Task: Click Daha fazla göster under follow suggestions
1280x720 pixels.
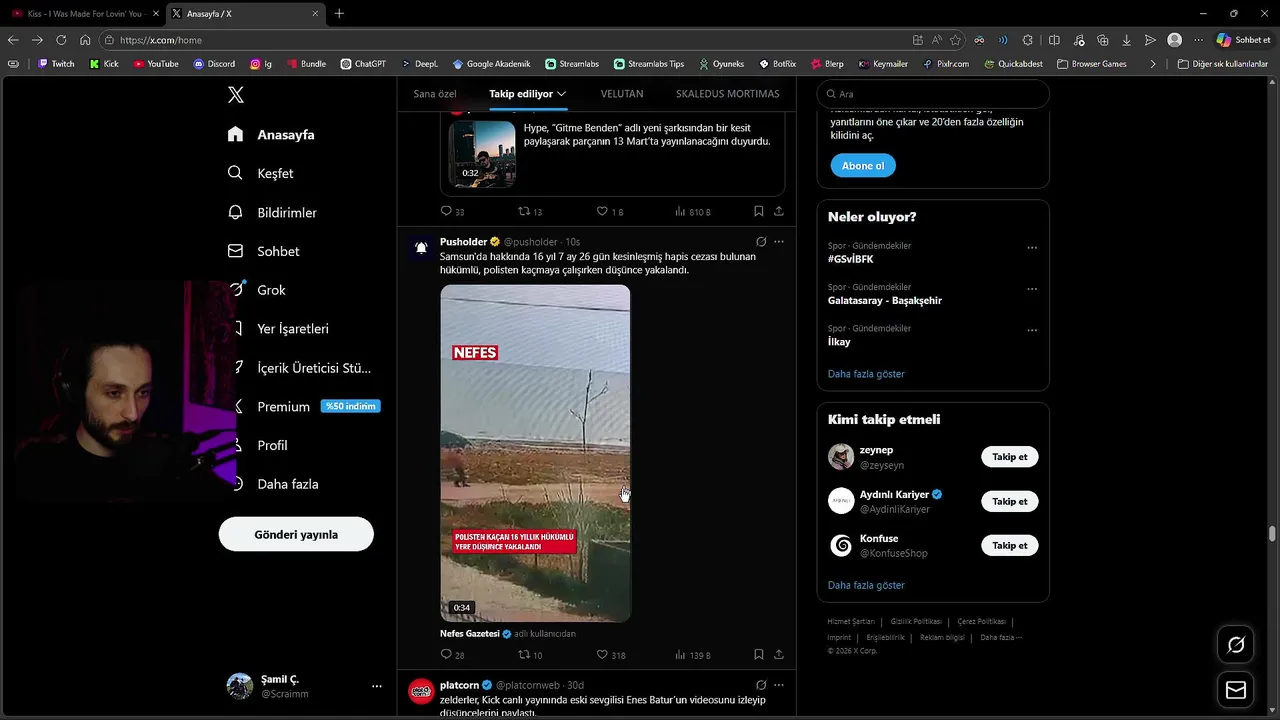Action: pyautogui.click(x=866, y=585)
